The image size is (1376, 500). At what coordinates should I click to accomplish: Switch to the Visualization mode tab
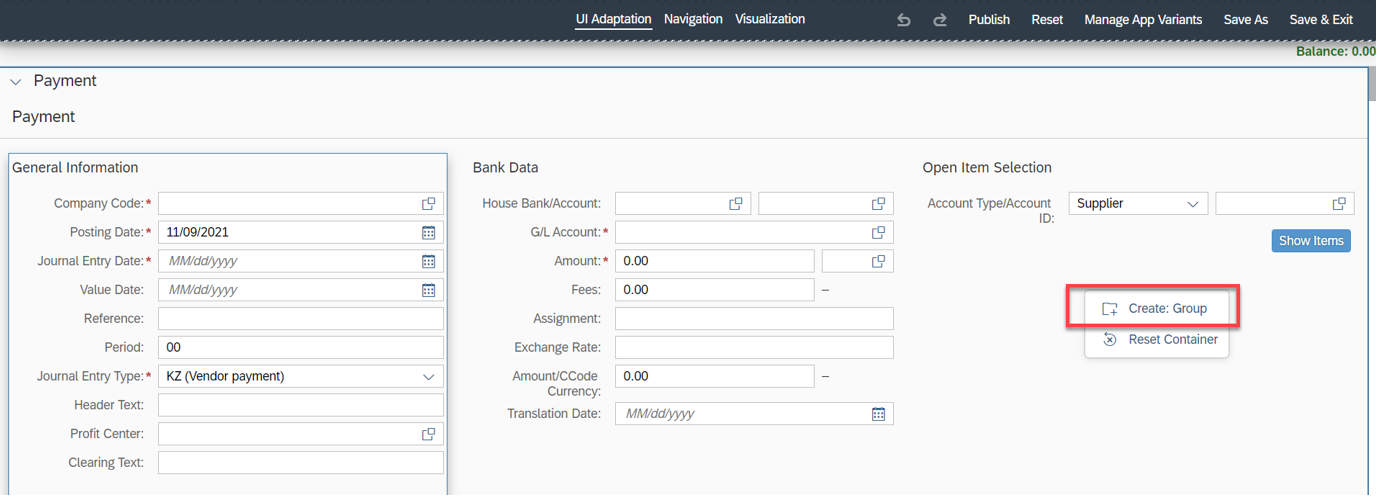770,19
